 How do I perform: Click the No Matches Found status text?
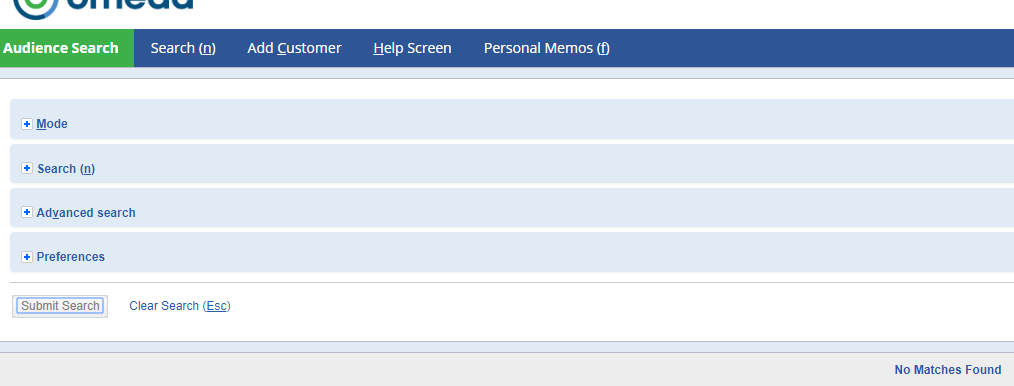pyautogui.click(x=947, y=370)
